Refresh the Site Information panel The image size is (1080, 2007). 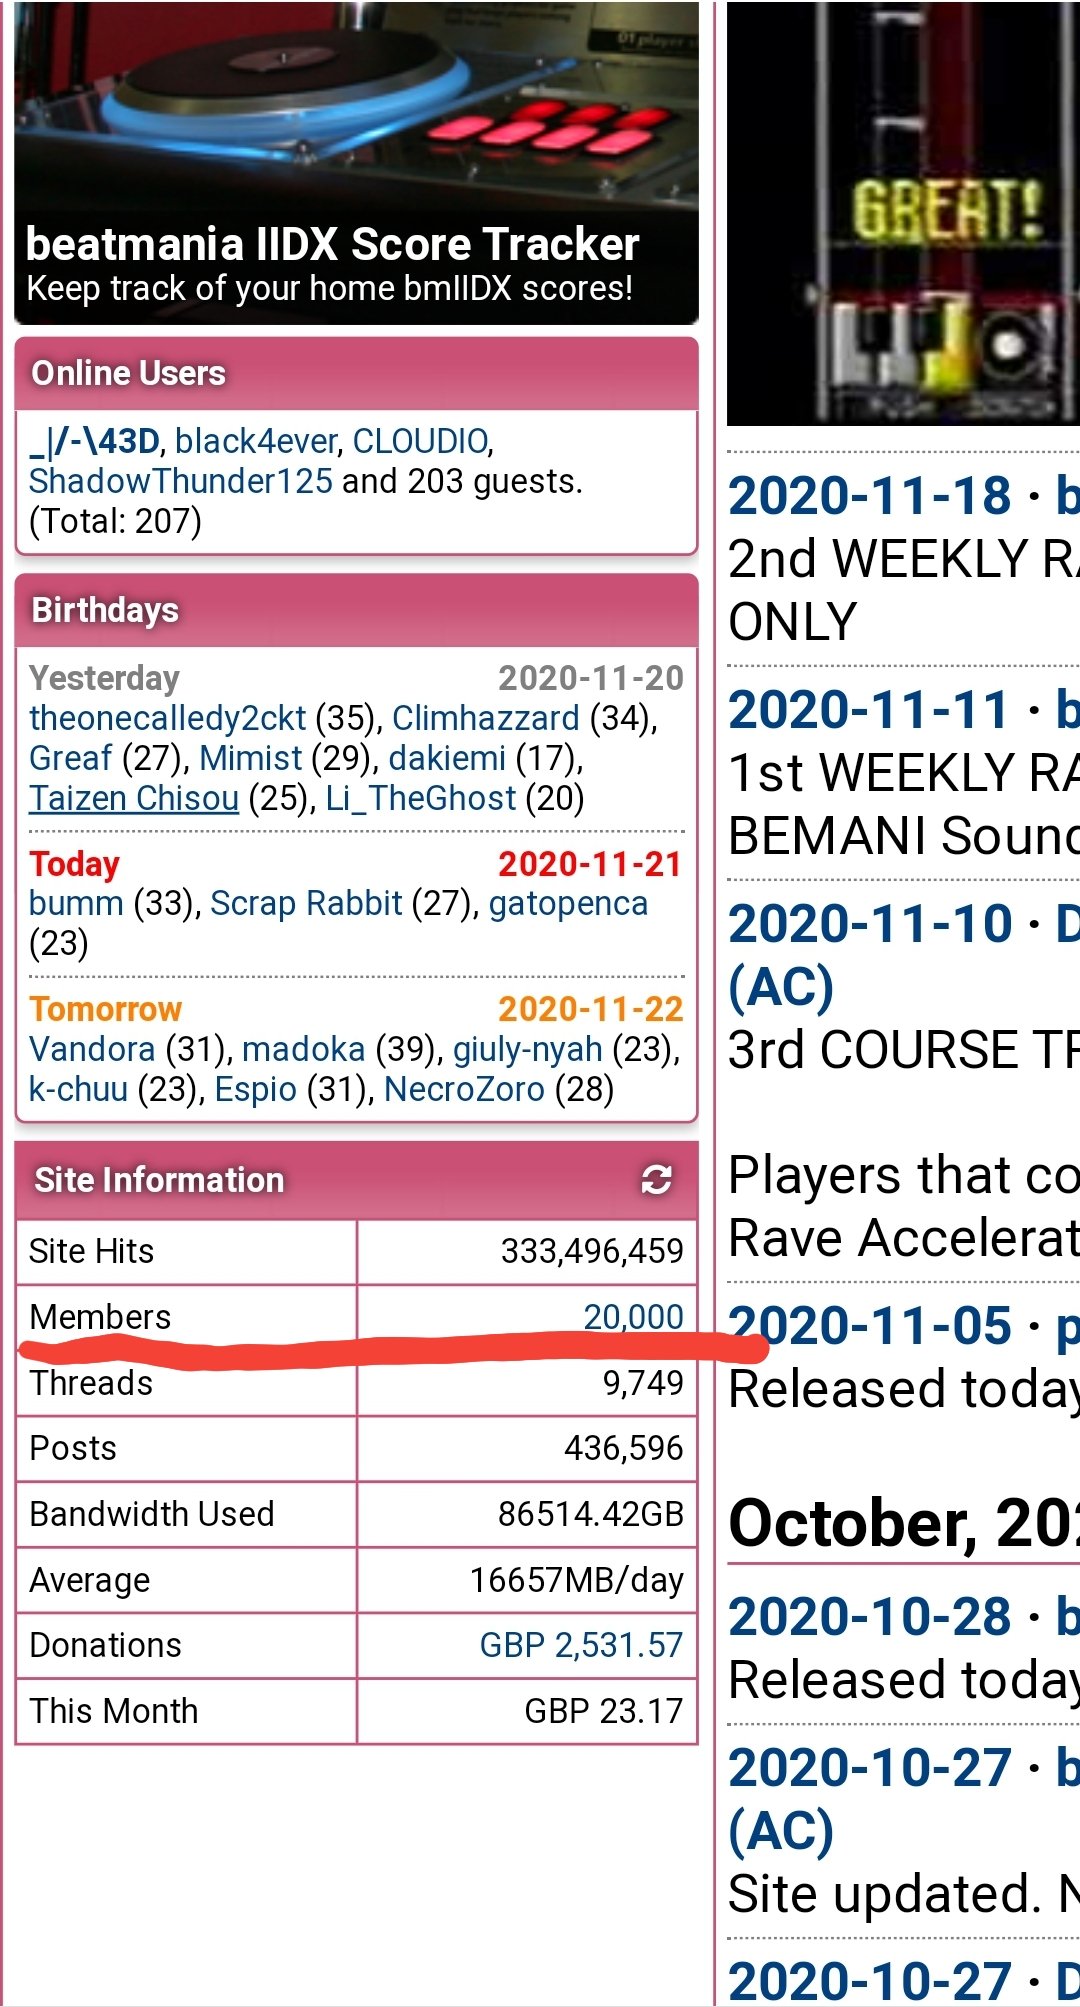pyautogui.click(x=656, y=1179)
